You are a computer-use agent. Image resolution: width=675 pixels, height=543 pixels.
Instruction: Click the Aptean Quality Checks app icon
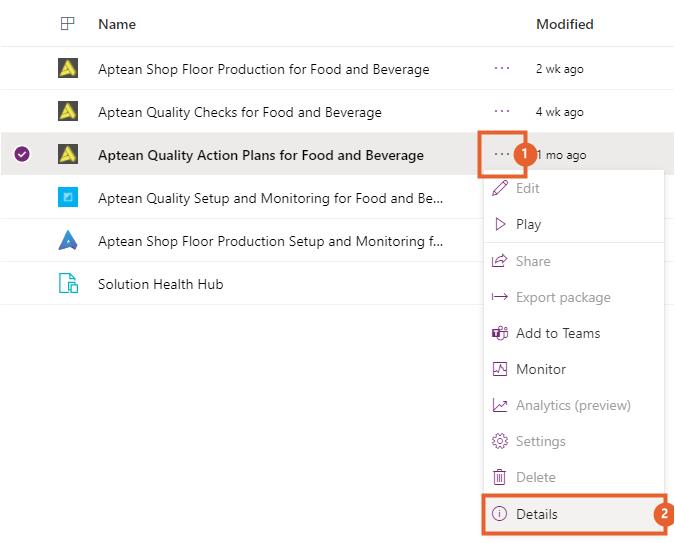(x=67, y=112)
